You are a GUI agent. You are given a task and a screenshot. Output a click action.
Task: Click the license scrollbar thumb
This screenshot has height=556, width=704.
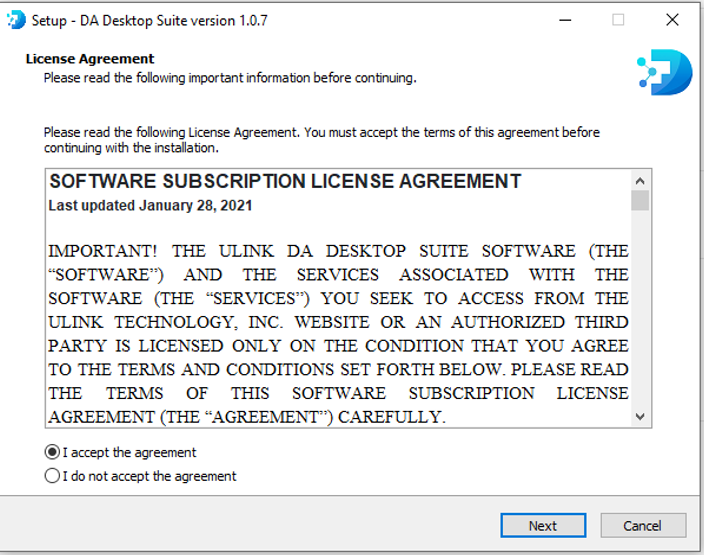point(640,200)
